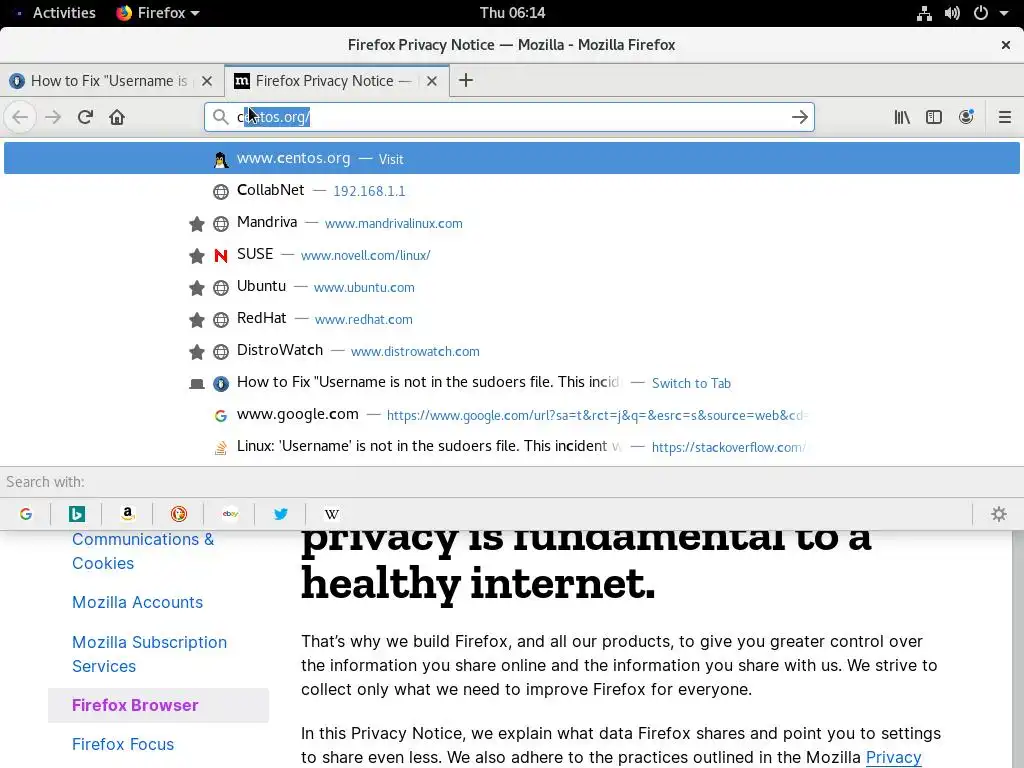Viewport: 1024px width, 768px height.
Task: Select the stackoverflow sudoers suggestion
Action: pos(511,447)
